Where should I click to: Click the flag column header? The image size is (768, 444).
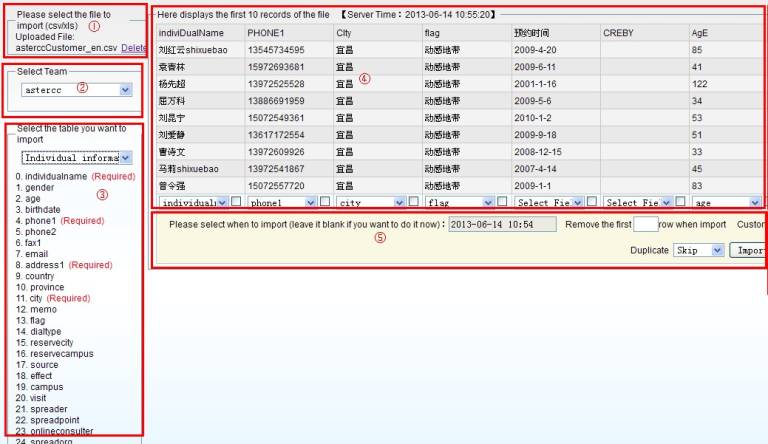(432, 33)
